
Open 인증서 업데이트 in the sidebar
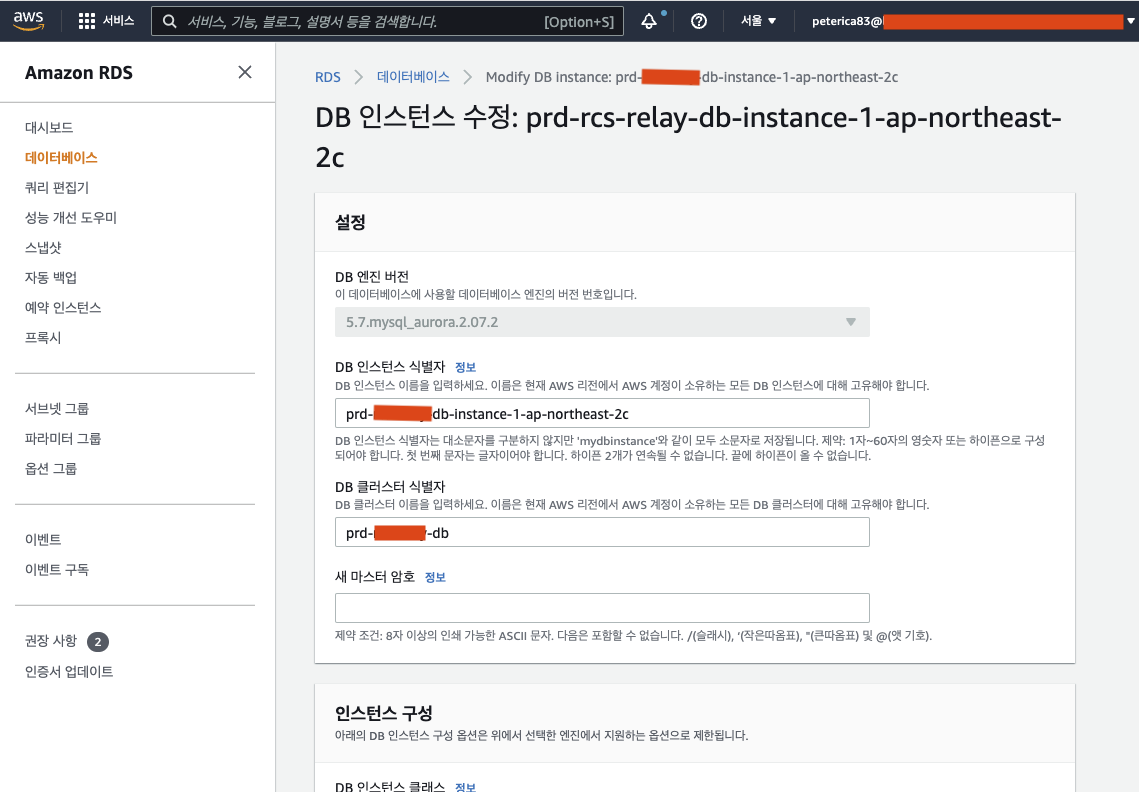click(x=69, y=671)
